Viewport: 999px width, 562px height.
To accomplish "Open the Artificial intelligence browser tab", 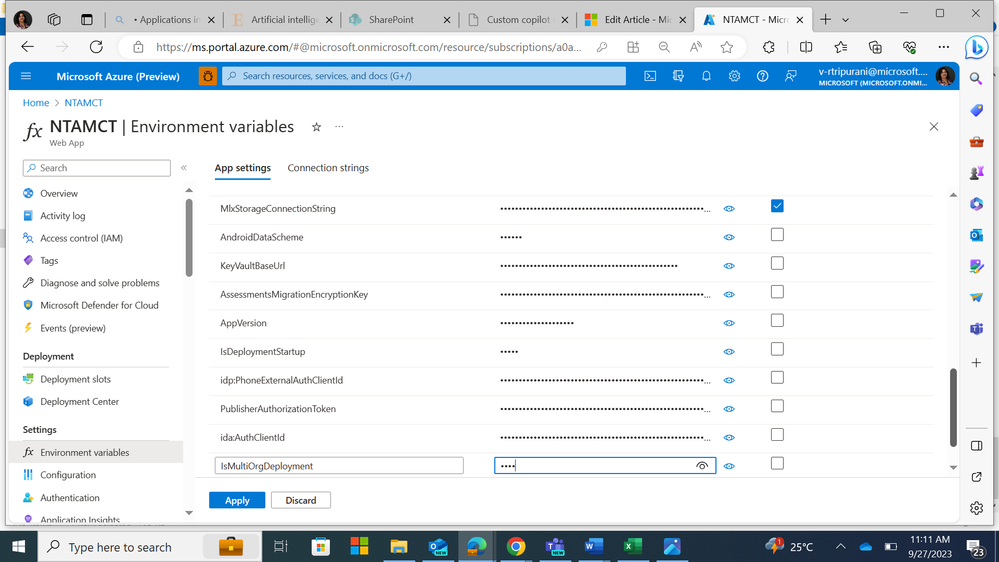I will tap(282, 20).
